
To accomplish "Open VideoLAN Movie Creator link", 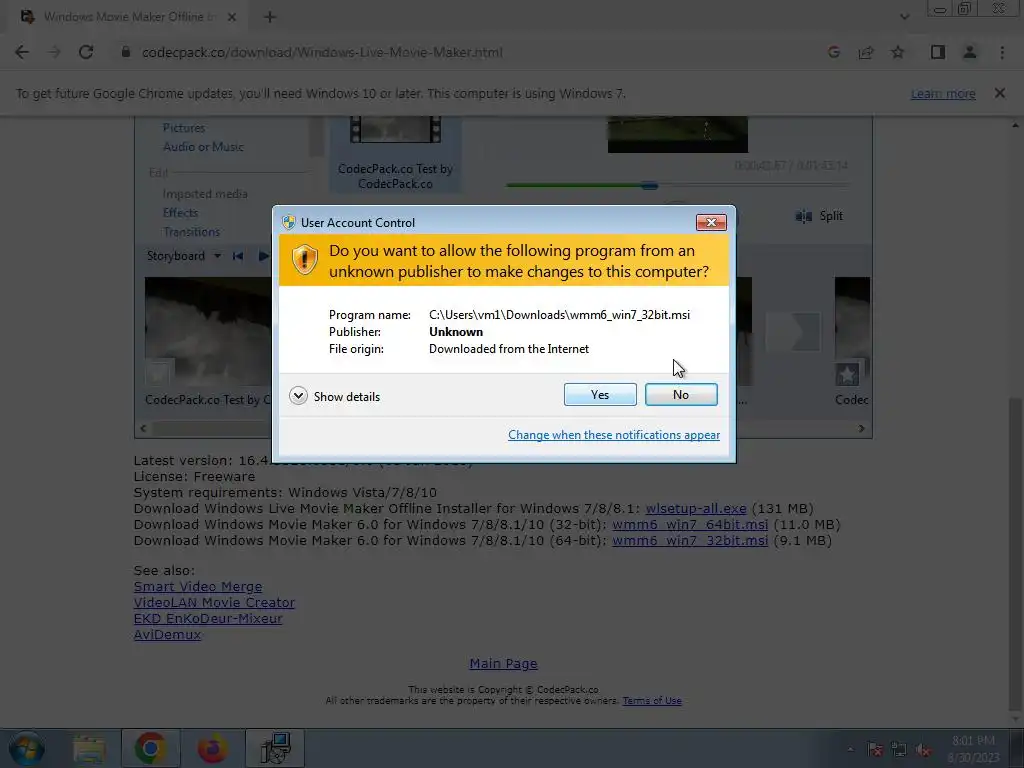I will [214, 602].
